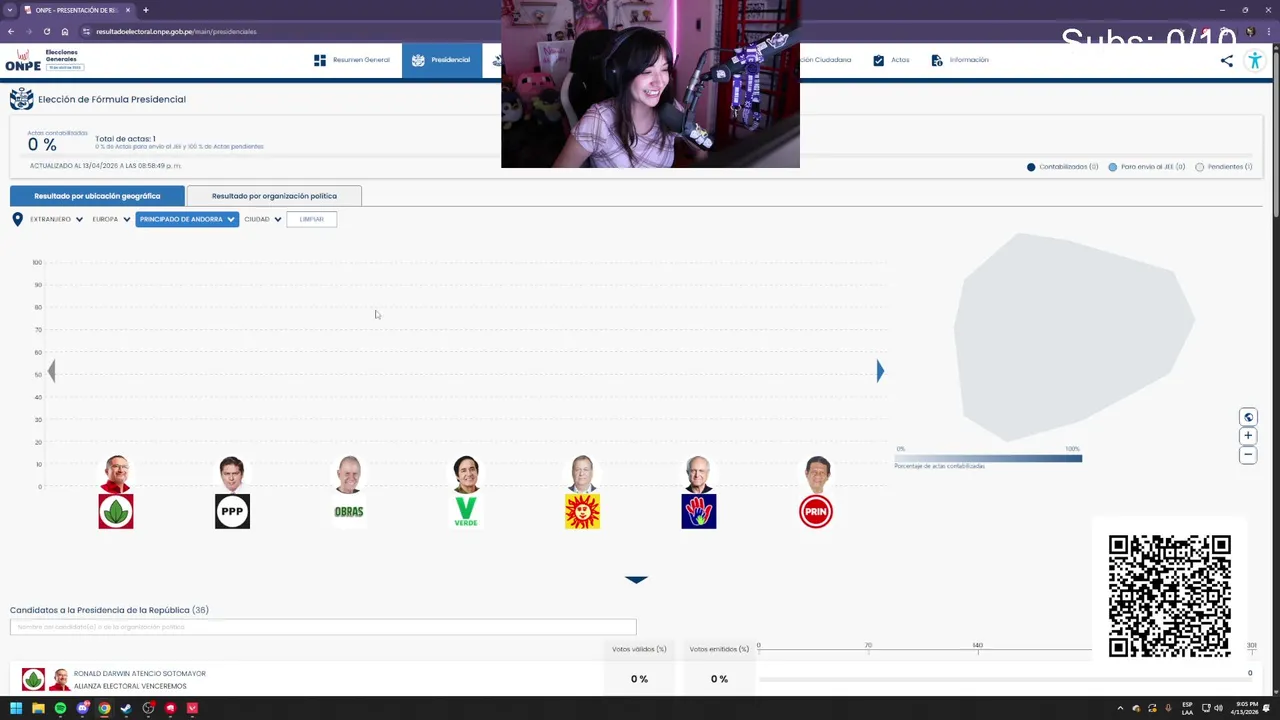The image size is (1280, 720).
Task: Click the PPP party logo
Action: click(232, 511)
